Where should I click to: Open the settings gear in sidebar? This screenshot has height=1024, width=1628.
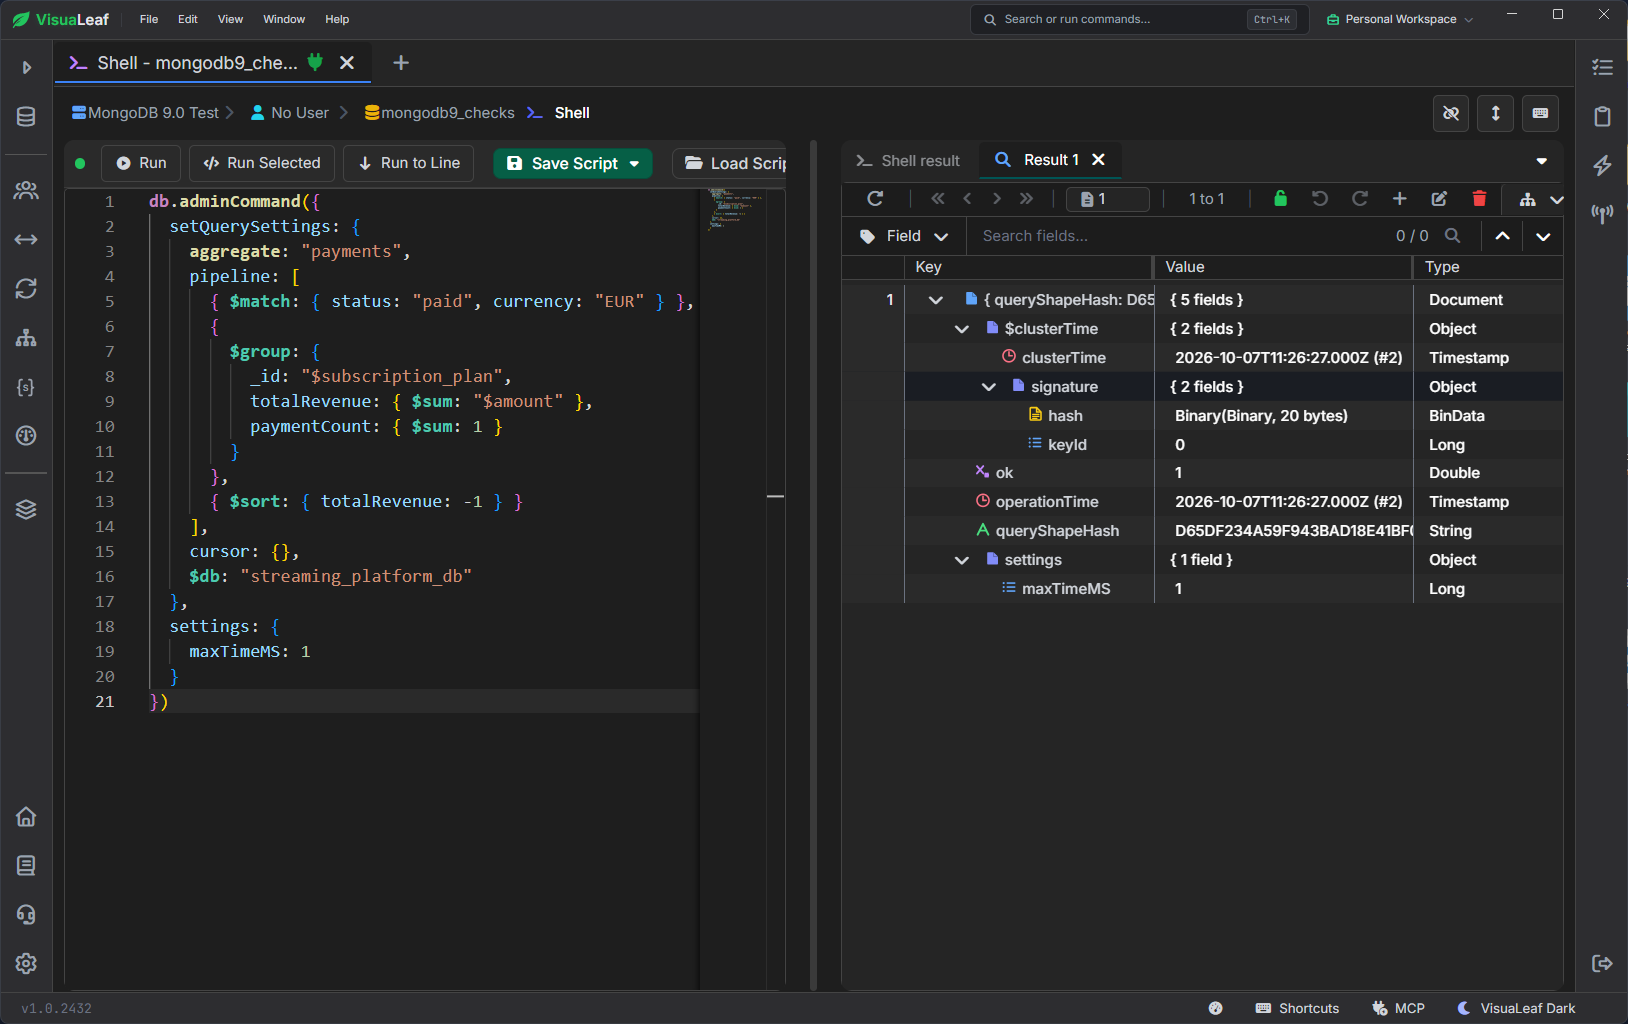tap(26, 963)
